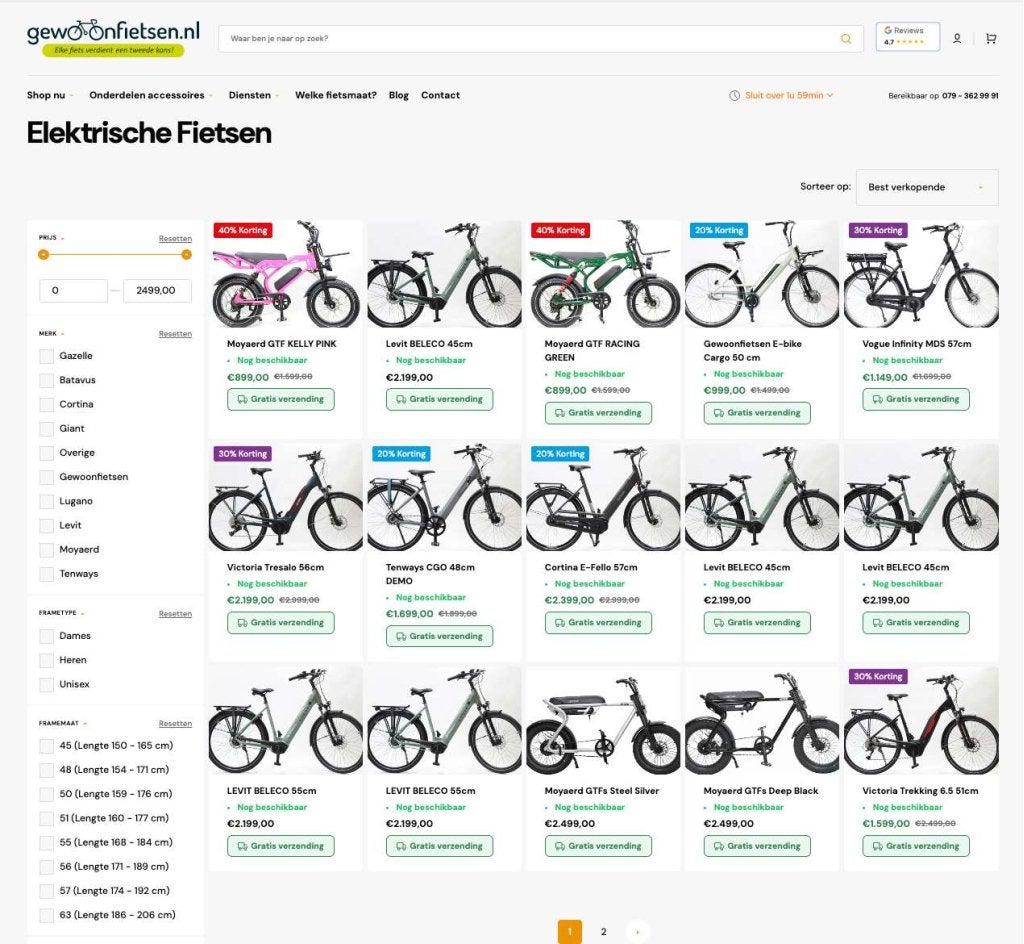Click the clock icon beside opening hours
This screenshot has height=944, width=1024.
[x=734, y=95]
